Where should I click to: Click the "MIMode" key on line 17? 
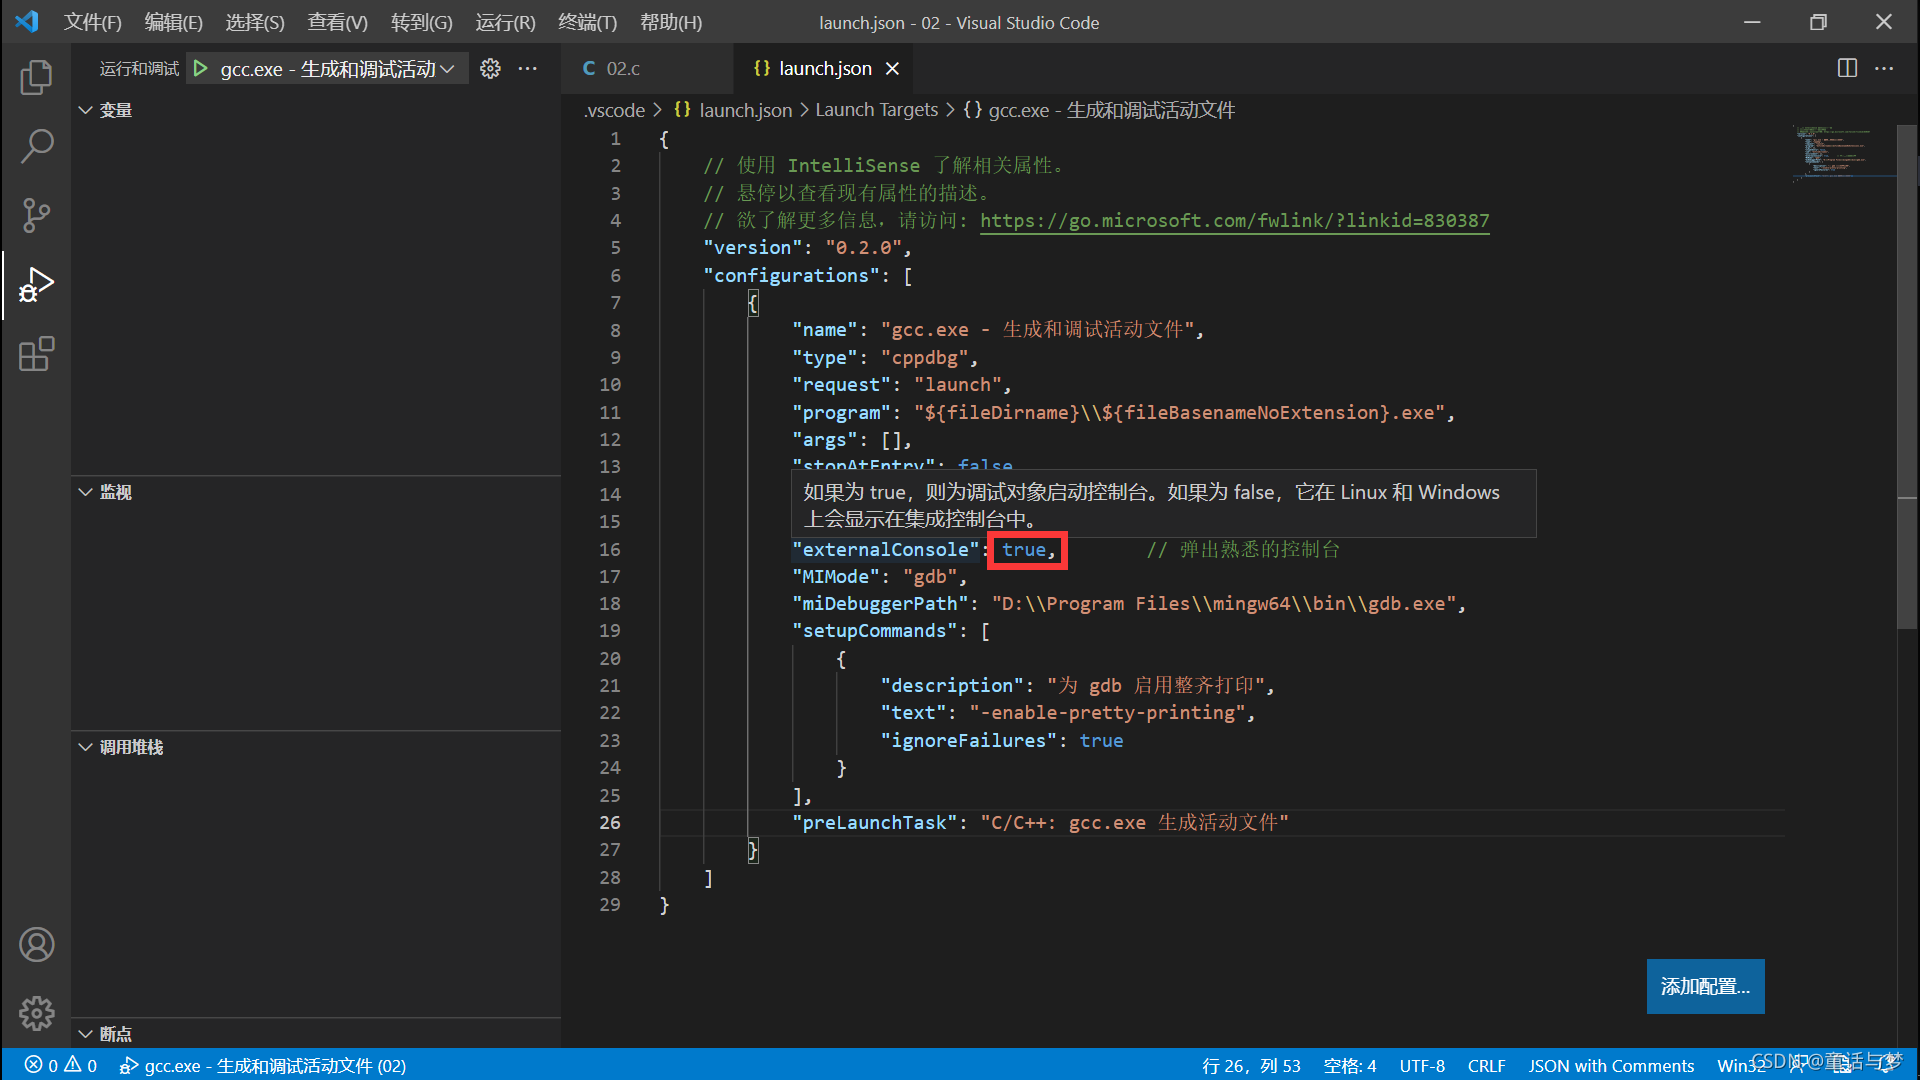click(x=836, y=576)
